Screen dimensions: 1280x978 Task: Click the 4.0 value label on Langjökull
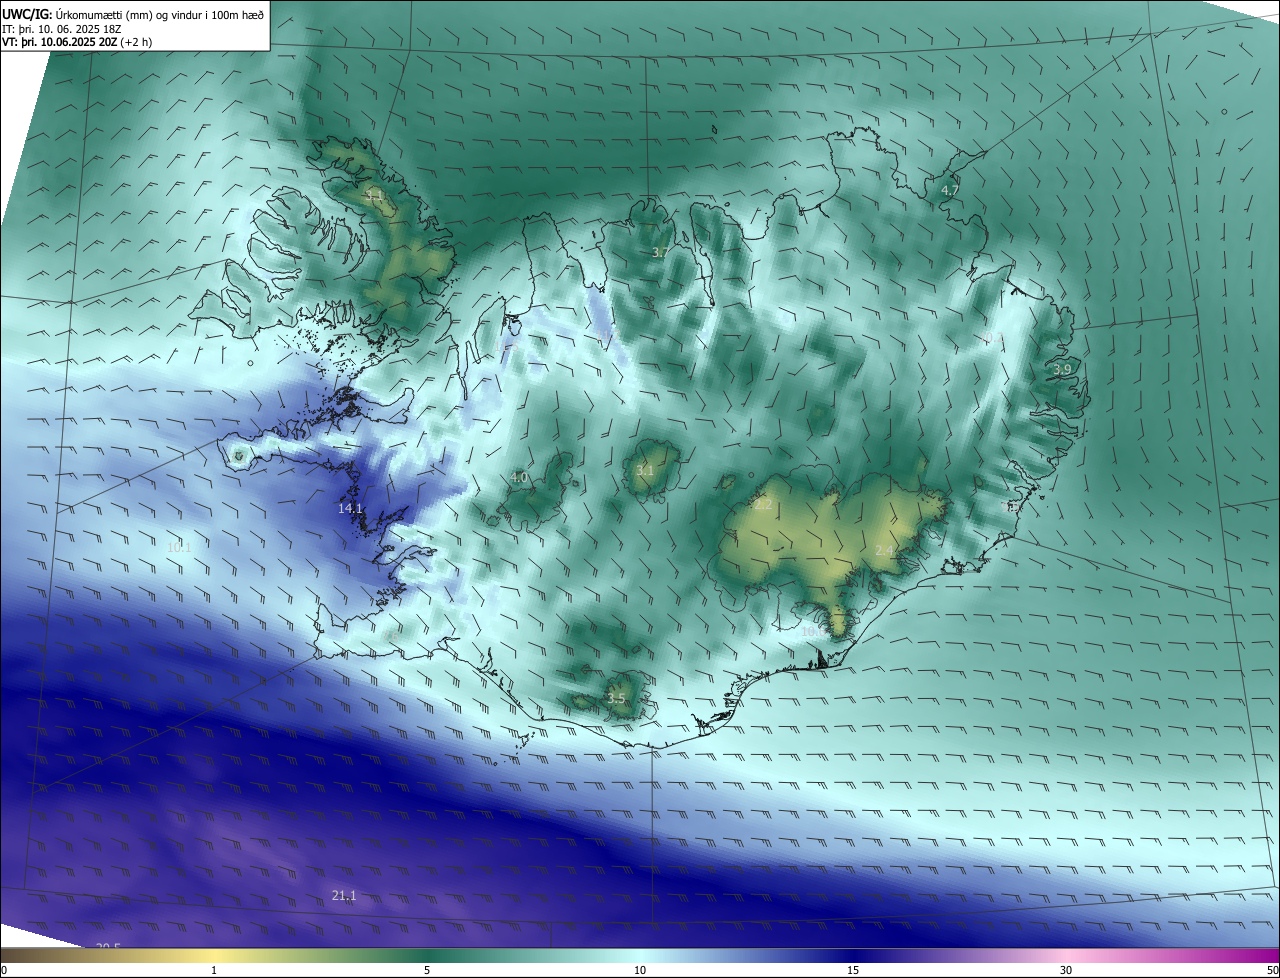pyautogui.click(x=519, y=478)
